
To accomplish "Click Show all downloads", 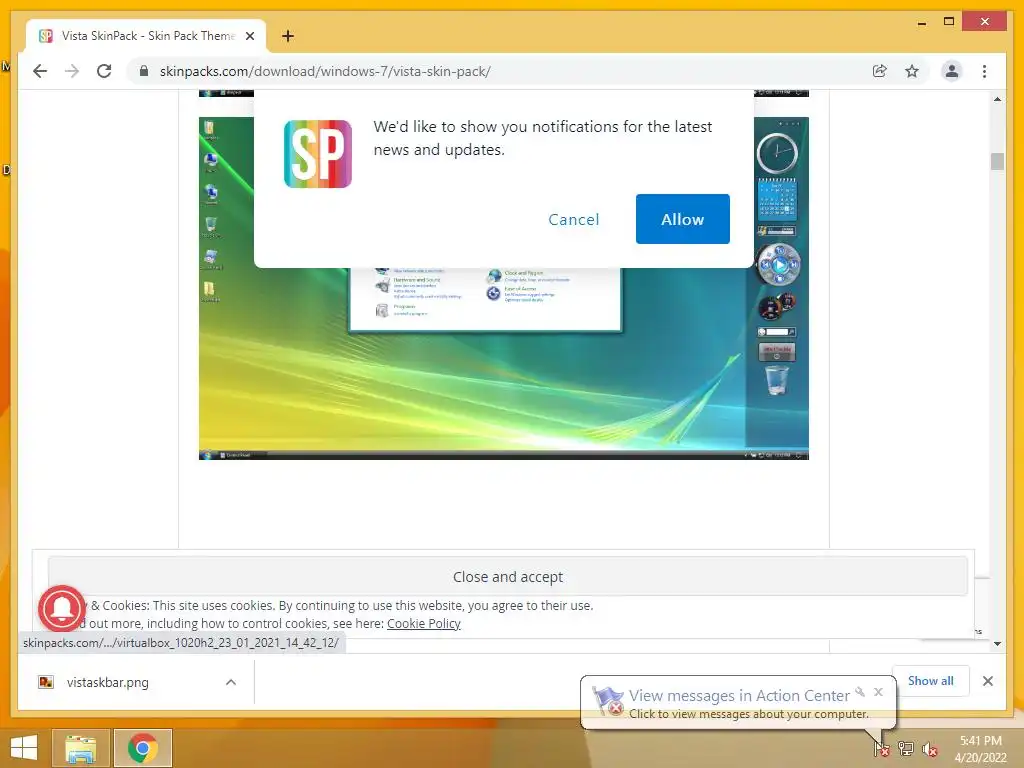I will tap(930, 681).
